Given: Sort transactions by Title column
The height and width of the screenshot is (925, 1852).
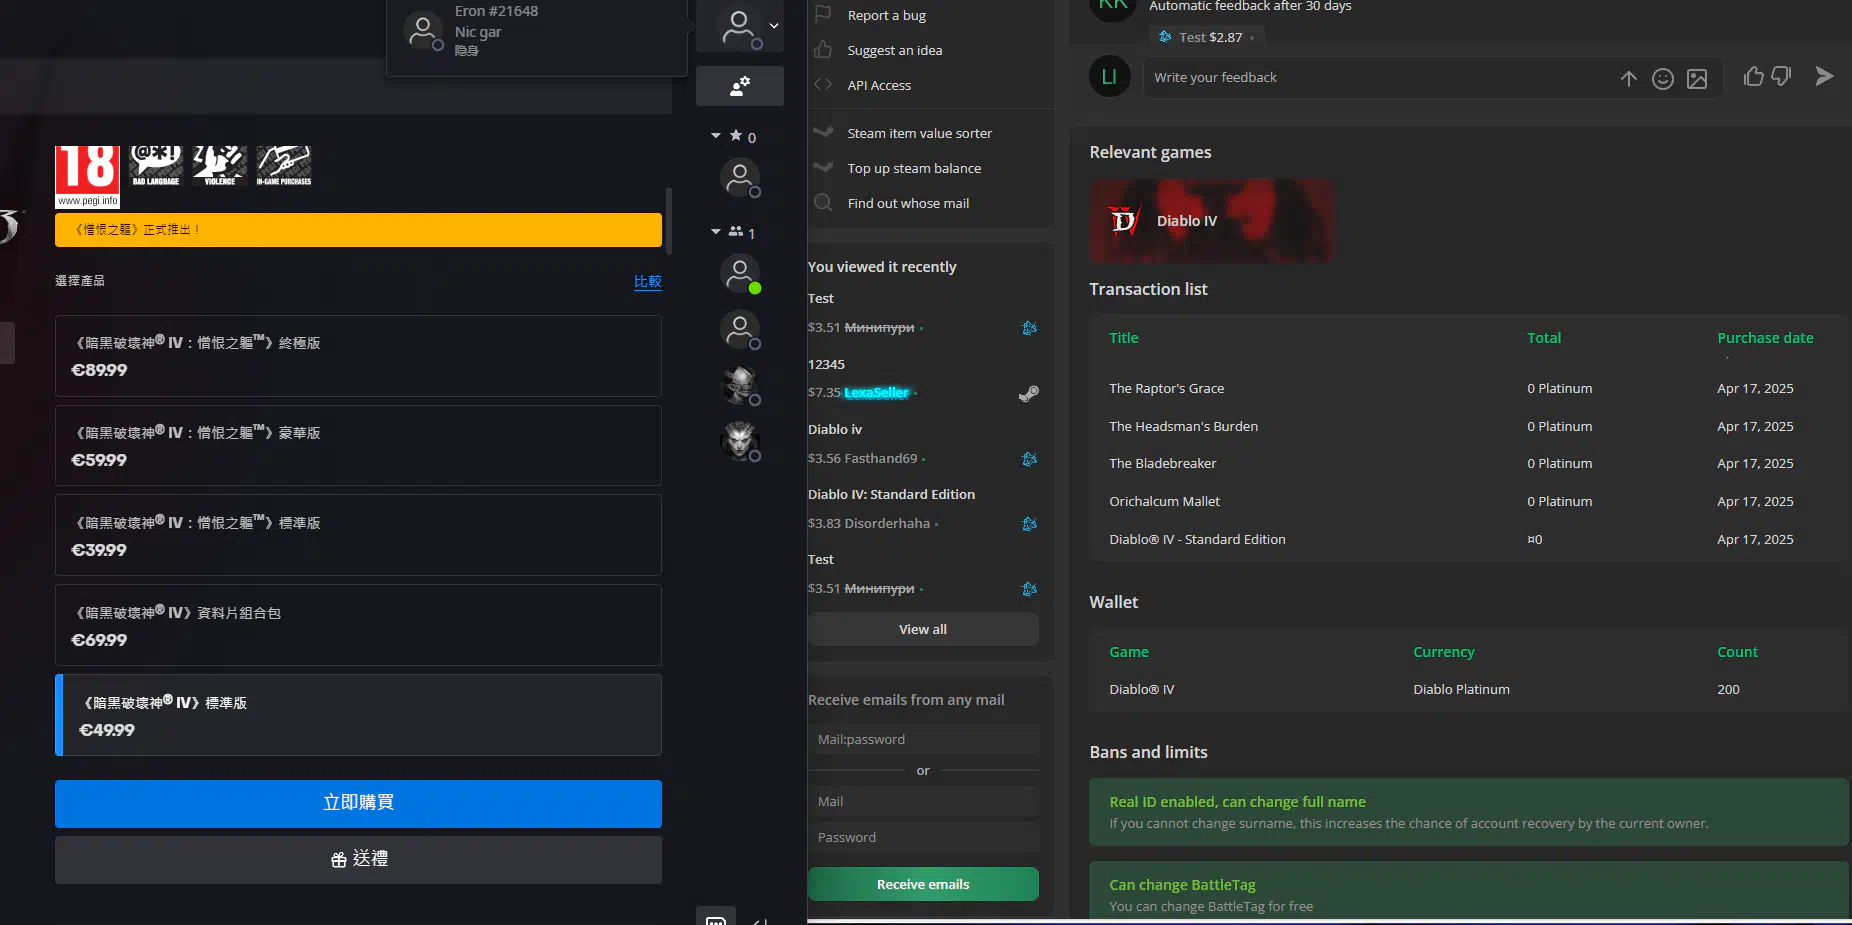Looking at the screenshot, I should tap(1124, 338).
